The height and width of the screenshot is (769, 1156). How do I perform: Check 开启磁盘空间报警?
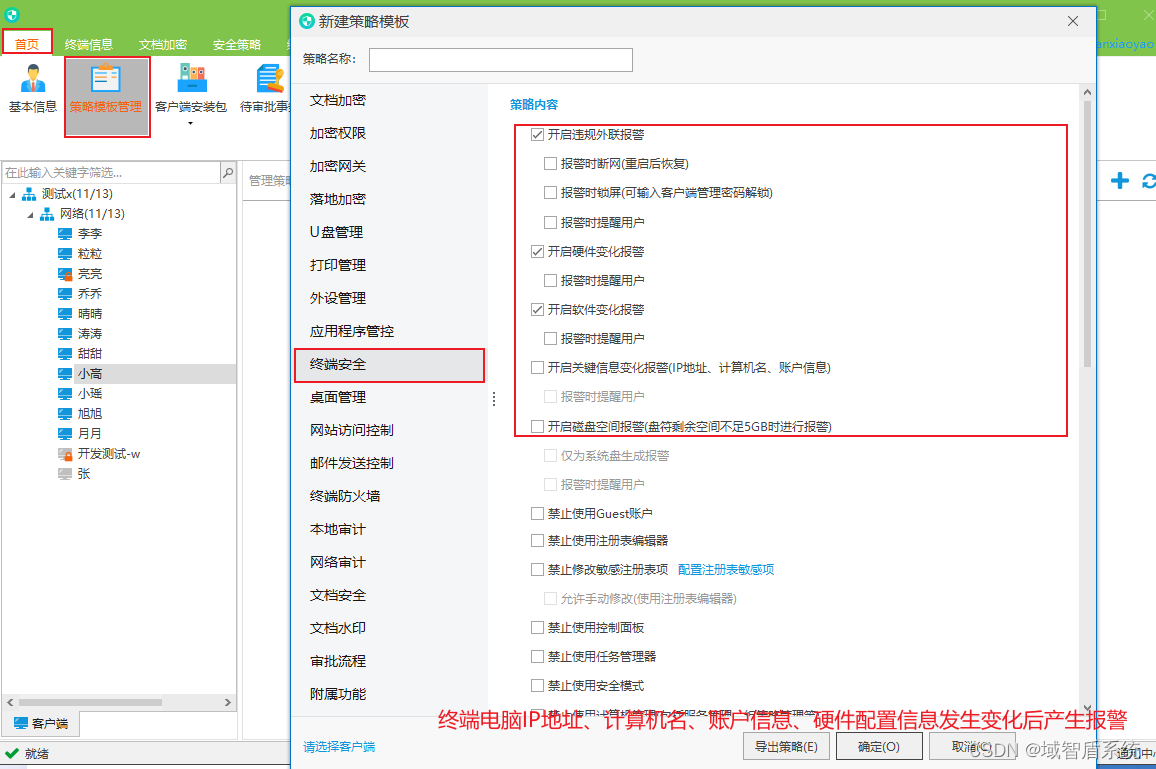click(x=537, y=426)
